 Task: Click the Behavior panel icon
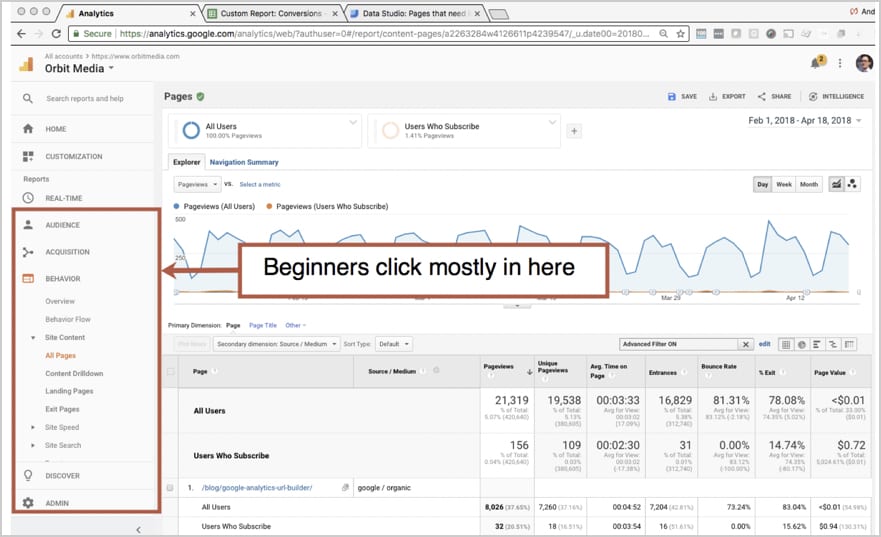pos(28,279)
